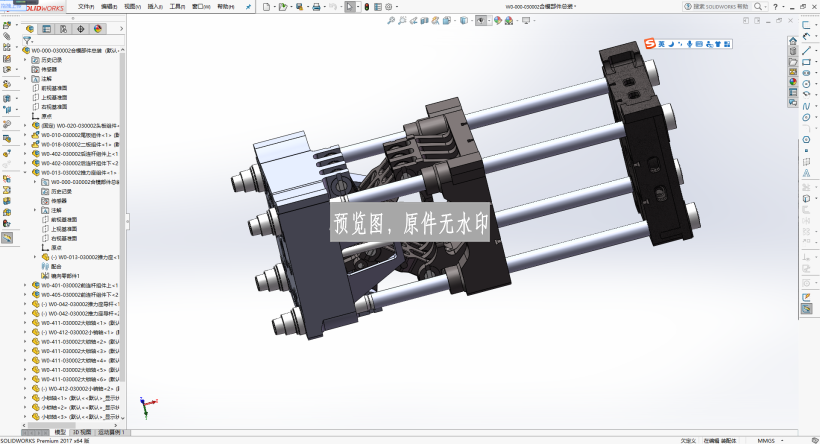Open the 工具 (Tools) menu

pos(177,7)
